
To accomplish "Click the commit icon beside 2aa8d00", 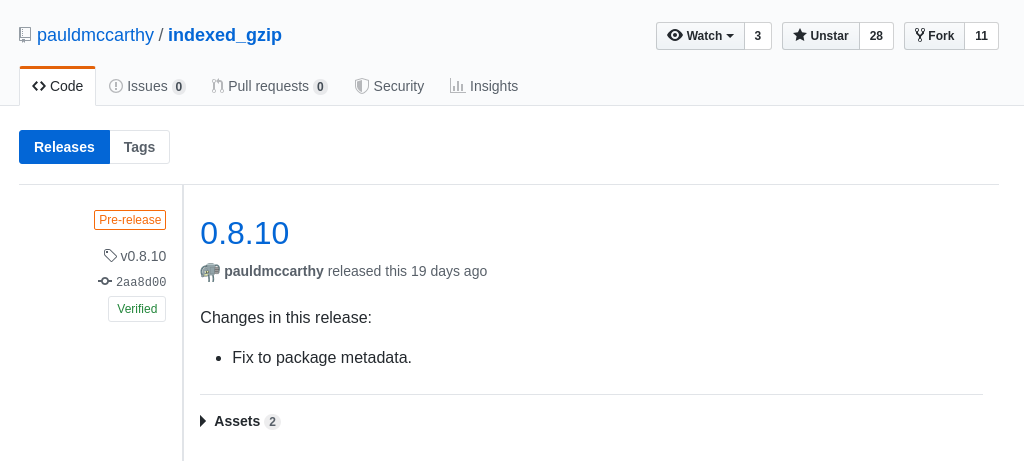I will [x=104, y=281].
